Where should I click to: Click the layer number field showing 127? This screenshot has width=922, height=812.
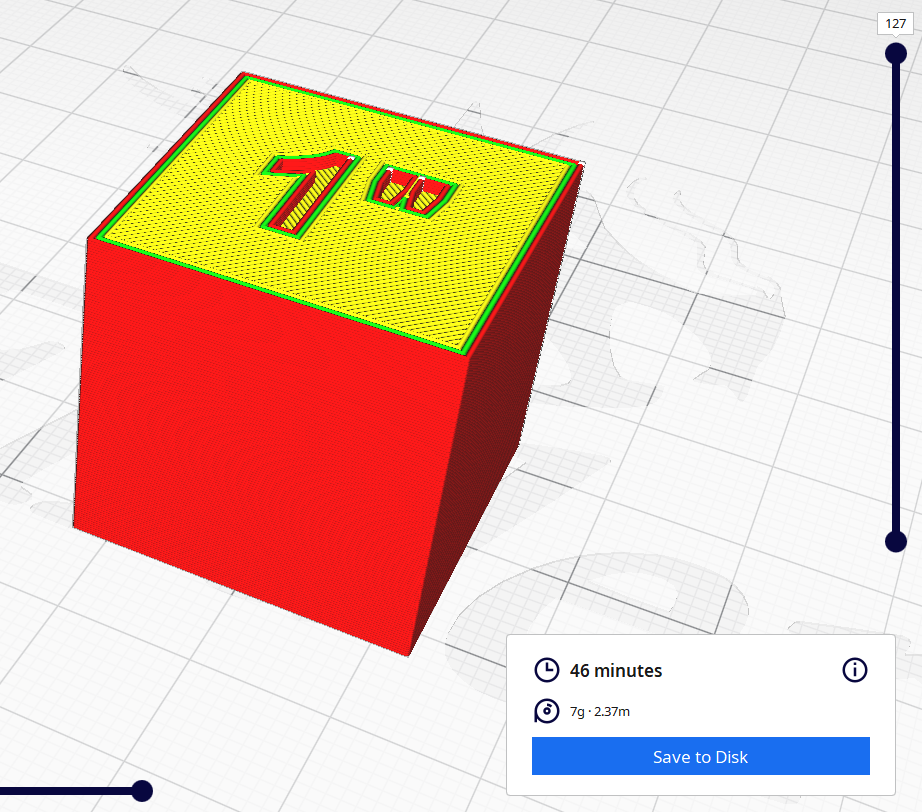(896, 24)
